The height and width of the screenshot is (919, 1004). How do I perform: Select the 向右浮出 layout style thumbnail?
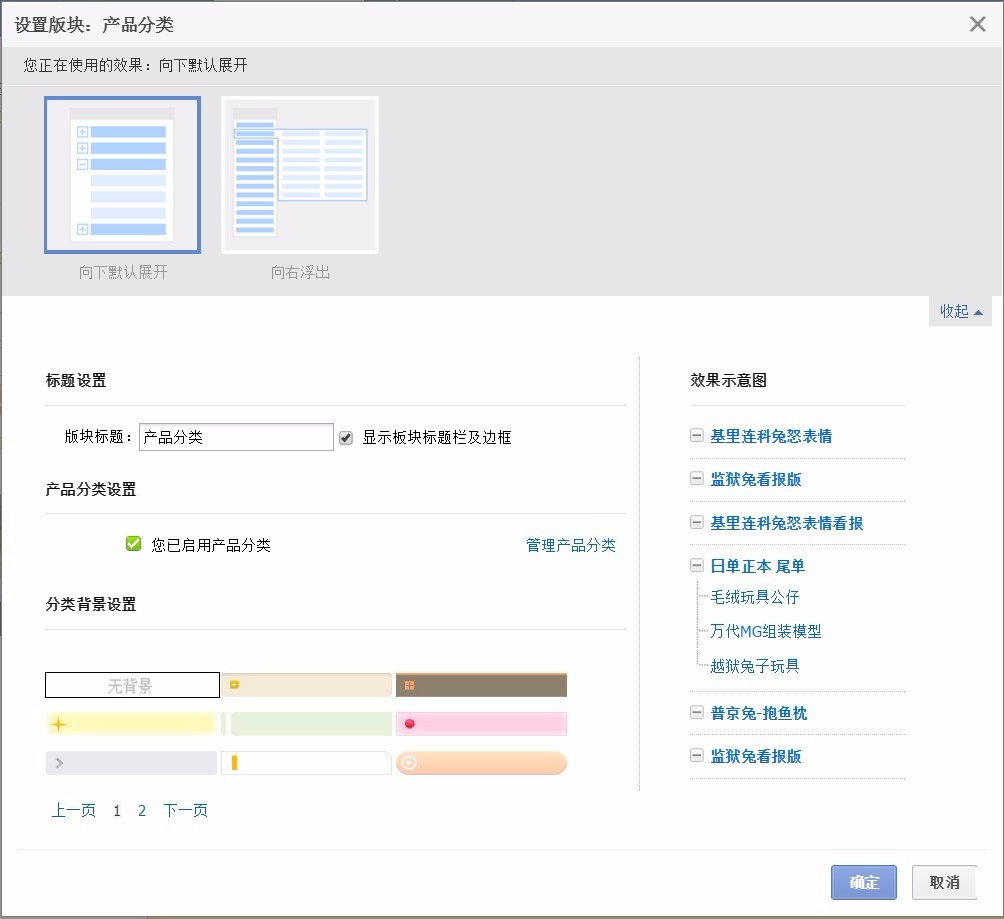click(298, 175)
